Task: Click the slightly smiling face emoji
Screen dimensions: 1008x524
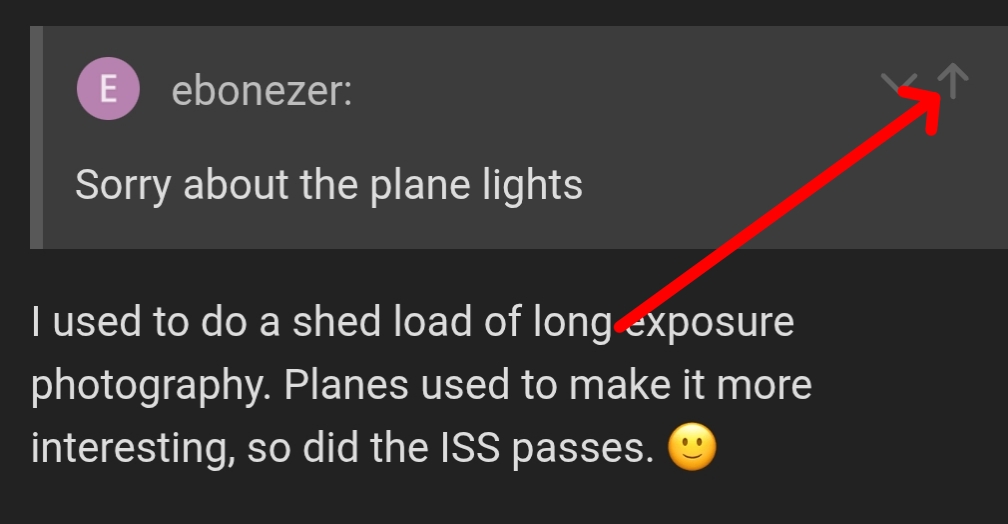Action: coord(691,449)
